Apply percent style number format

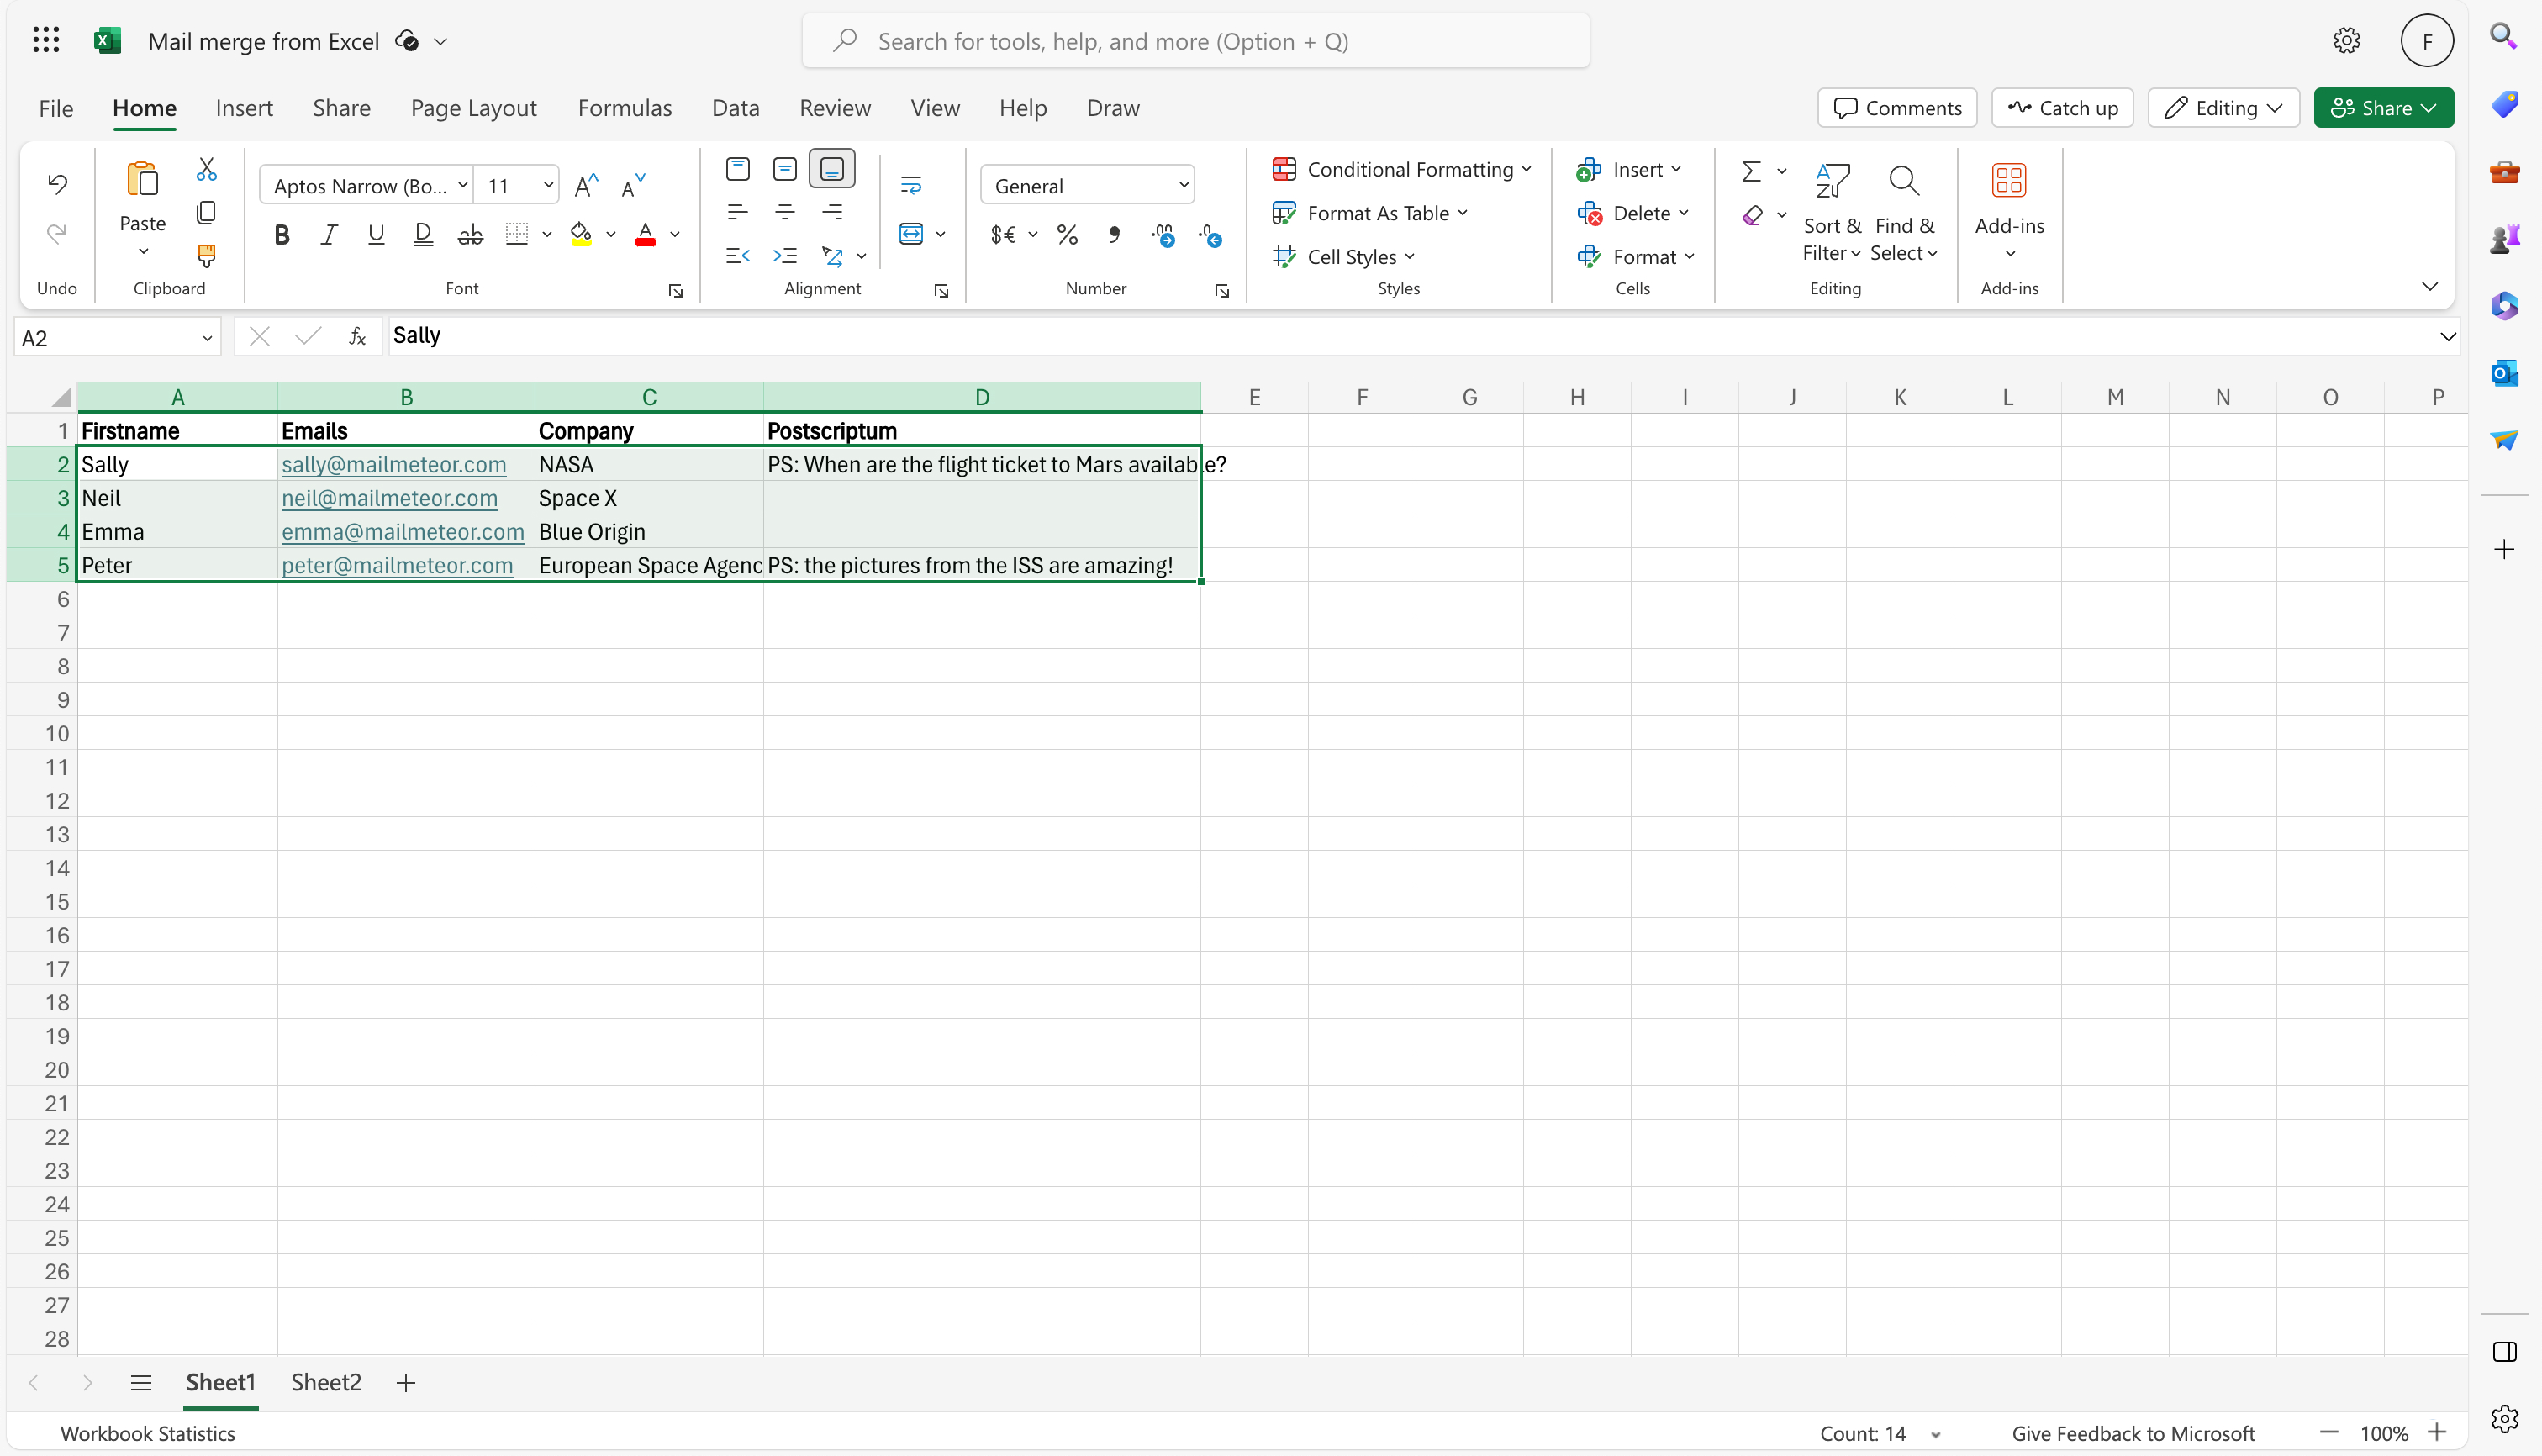click(1067, 235)
